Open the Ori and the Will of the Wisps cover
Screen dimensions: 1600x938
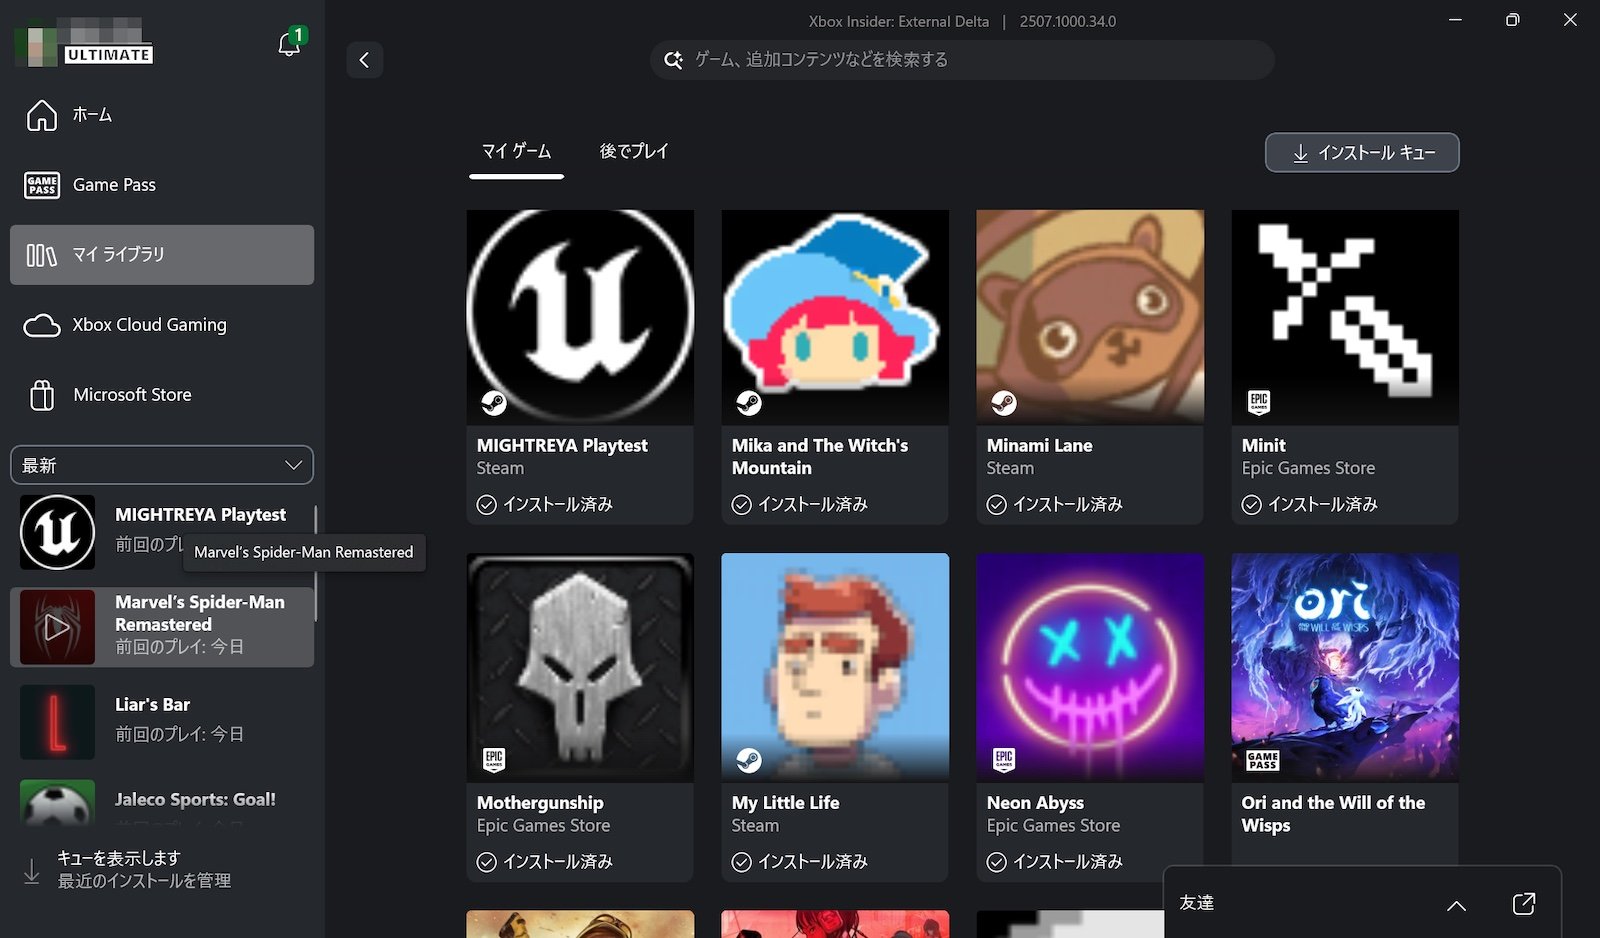pyautogui.click(x=1345, y=667)
